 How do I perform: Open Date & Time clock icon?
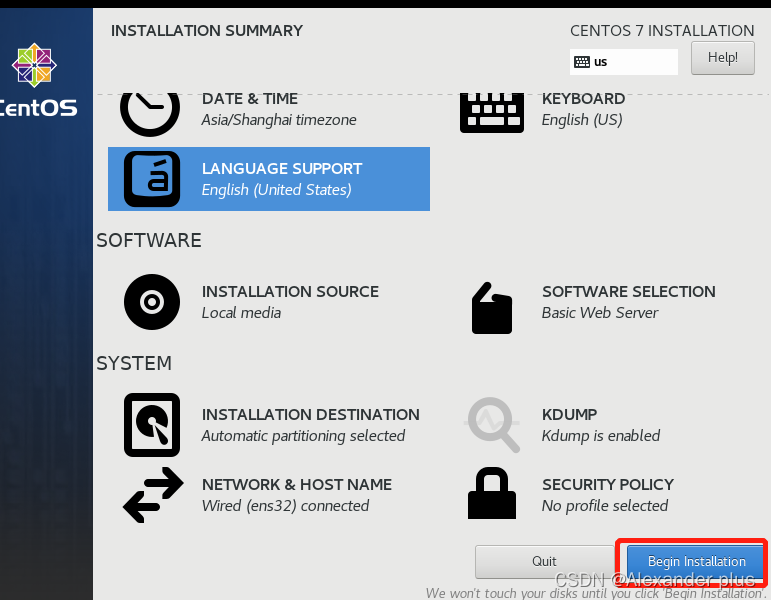point(150,115)
